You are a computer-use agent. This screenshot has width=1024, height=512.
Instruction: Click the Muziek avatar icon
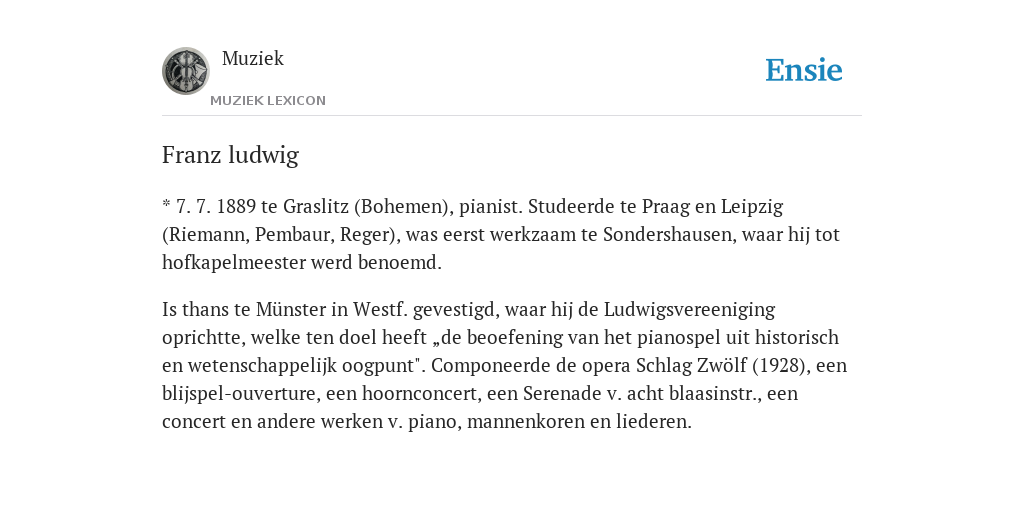[x=185, y=71]
